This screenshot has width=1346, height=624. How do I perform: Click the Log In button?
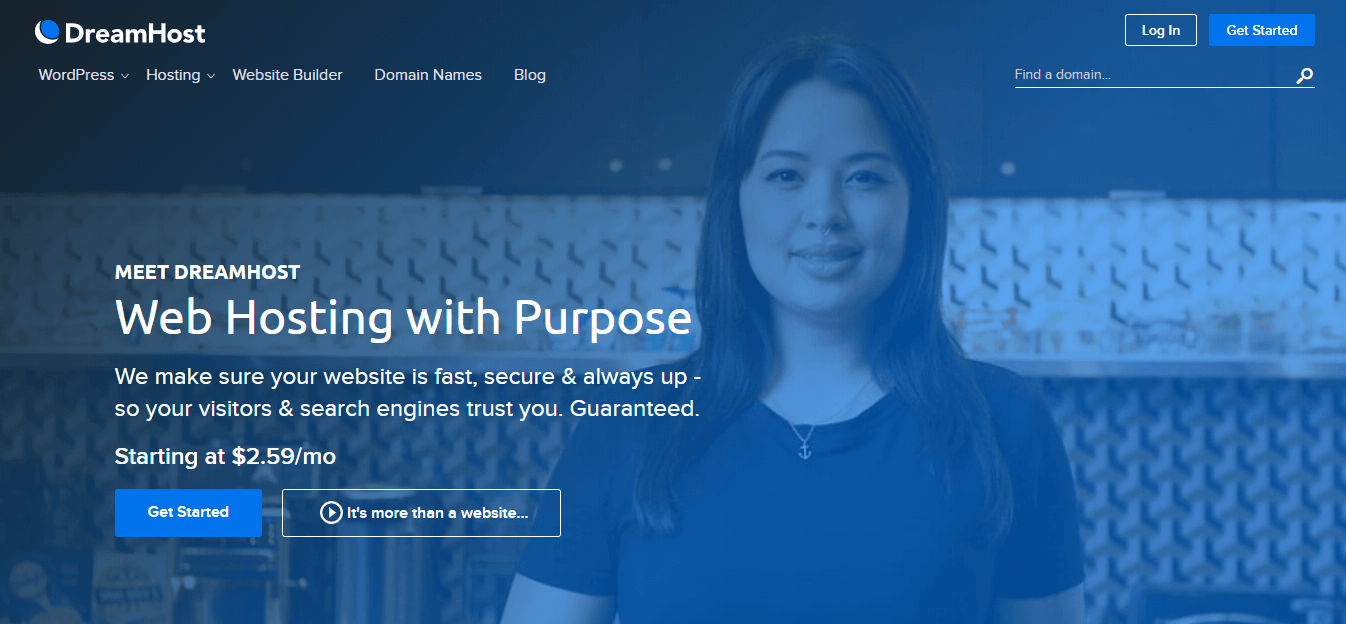click(1161, 30)
